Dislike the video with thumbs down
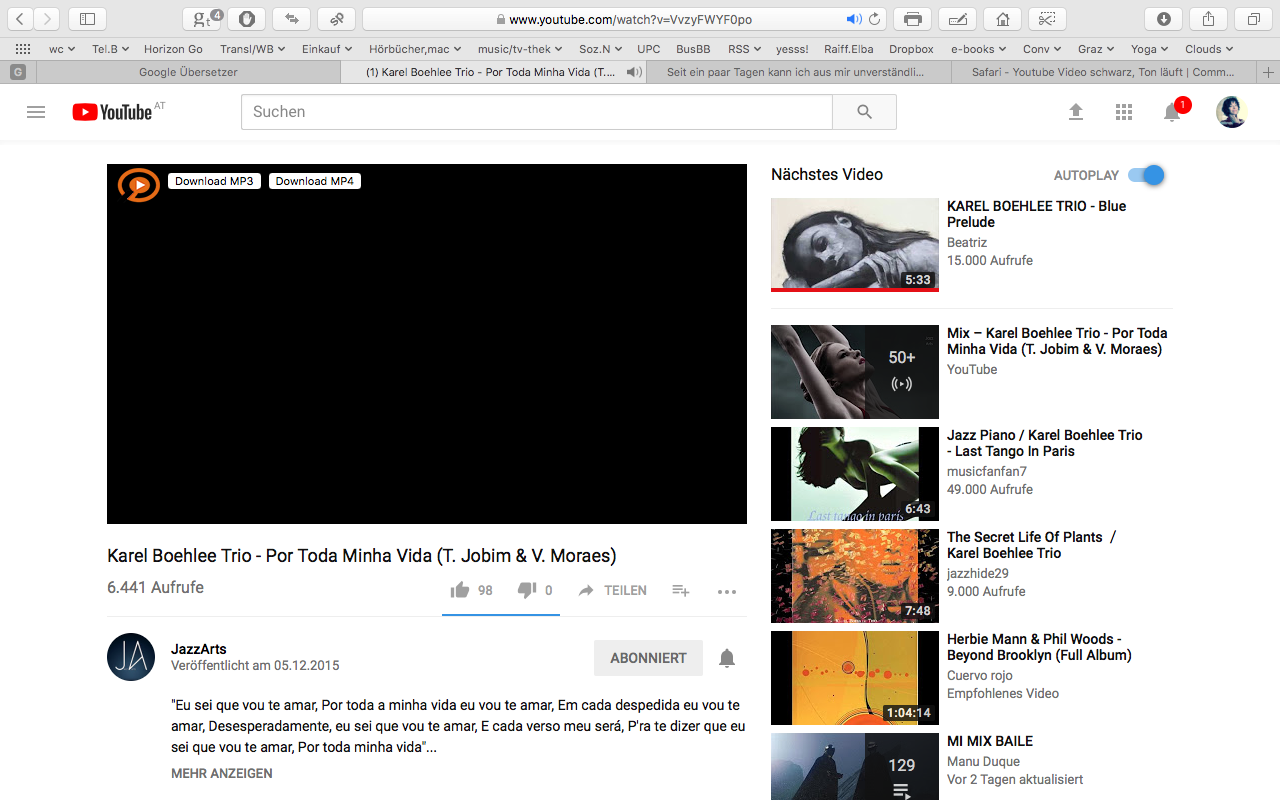 click(527, 590)
